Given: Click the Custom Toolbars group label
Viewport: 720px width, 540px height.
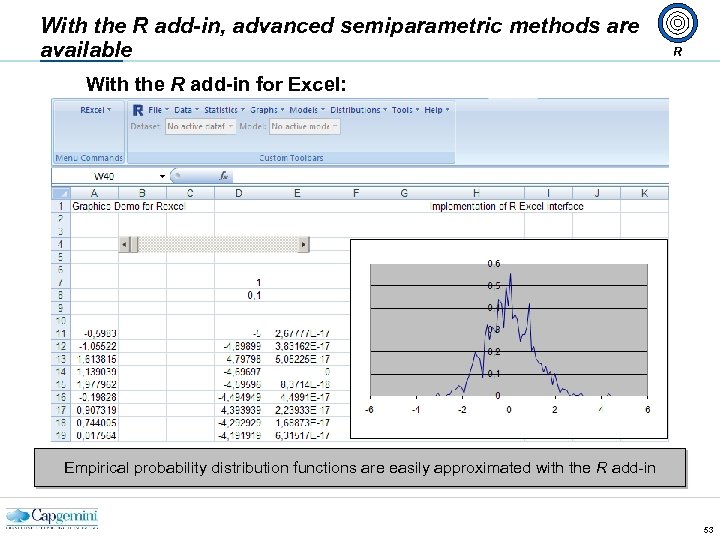Looking at the screenshot, I should (291, 158).
